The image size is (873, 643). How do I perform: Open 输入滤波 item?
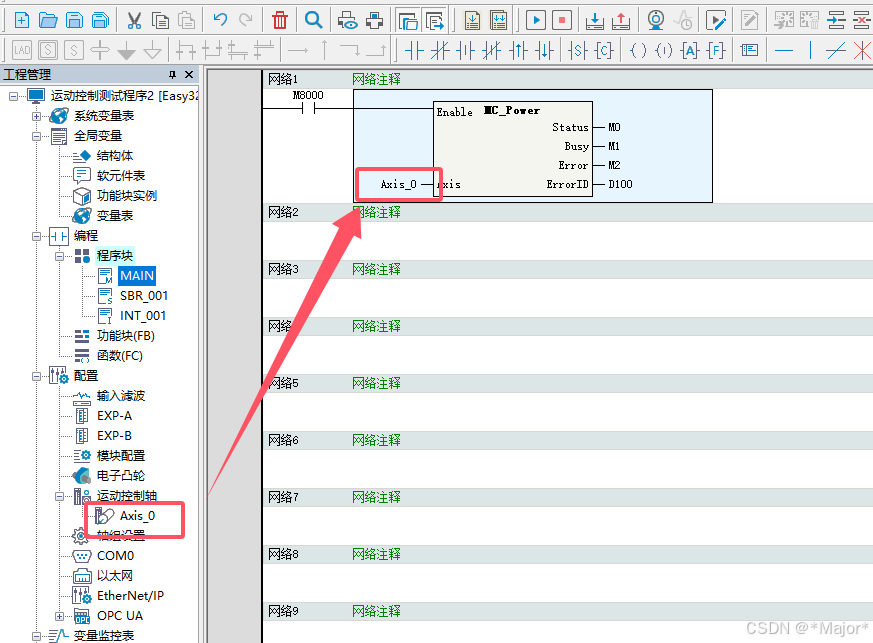(120, 396)
